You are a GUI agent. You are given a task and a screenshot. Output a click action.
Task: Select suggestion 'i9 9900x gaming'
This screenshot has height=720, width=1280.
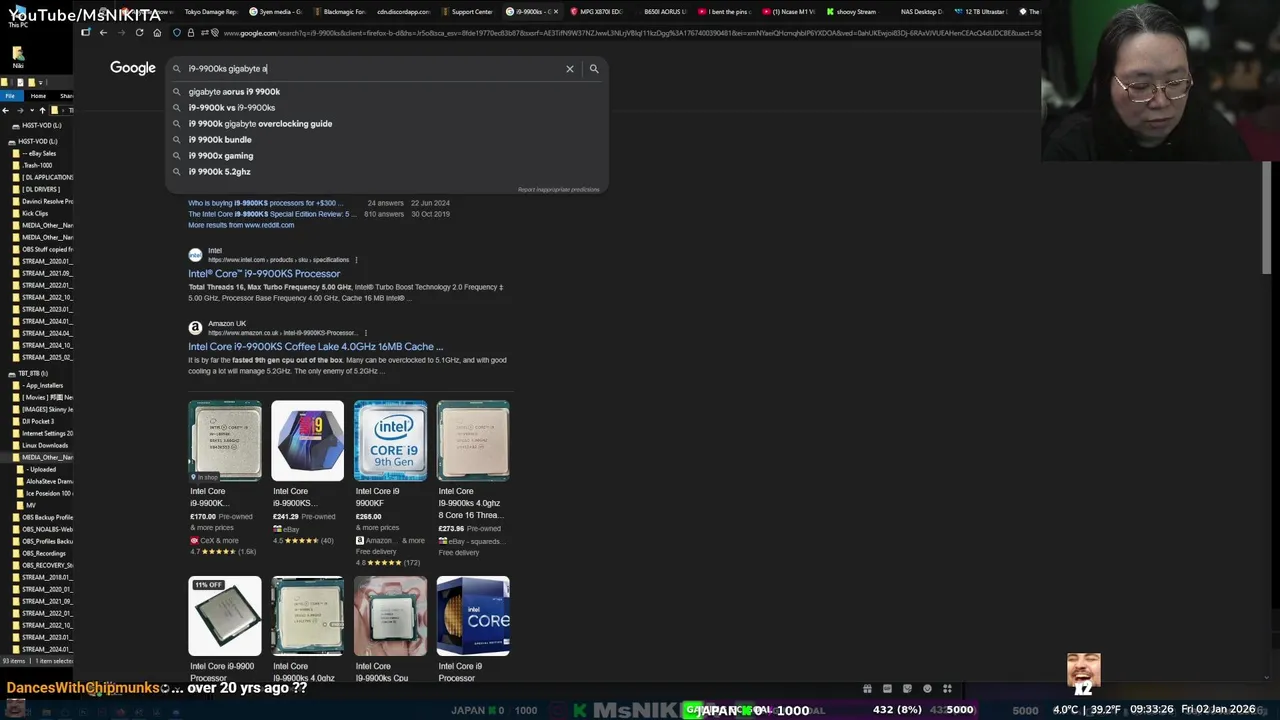click(221, 155)
